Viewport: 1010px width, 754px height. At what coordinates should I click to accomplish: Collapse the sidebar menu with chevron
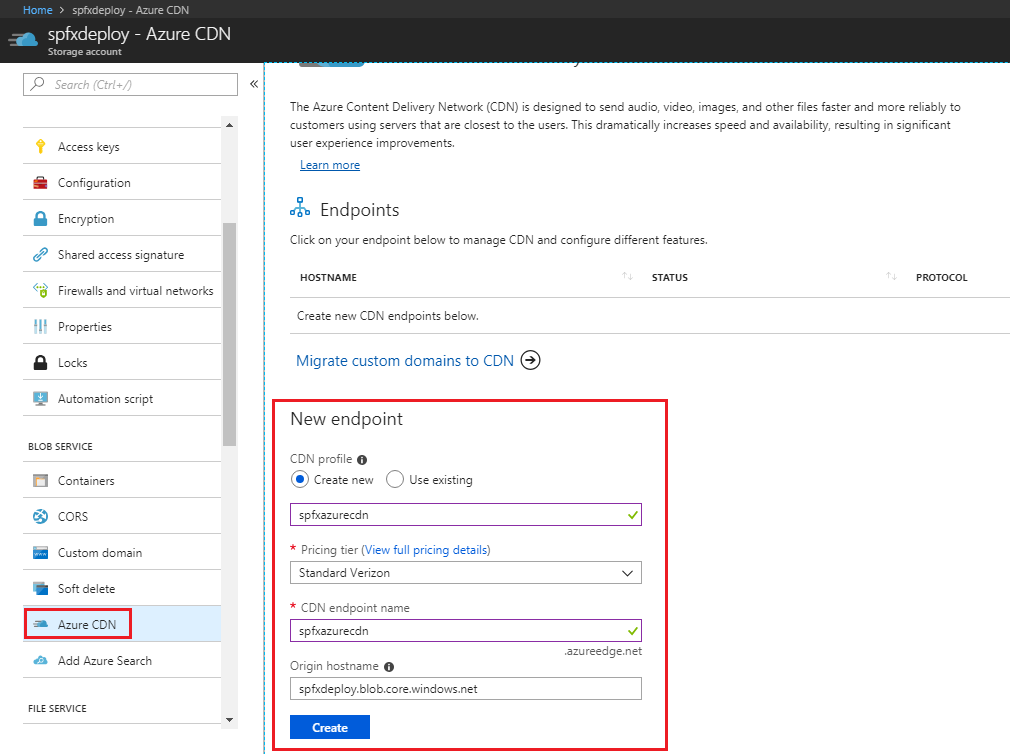click(x=254, y=84)
